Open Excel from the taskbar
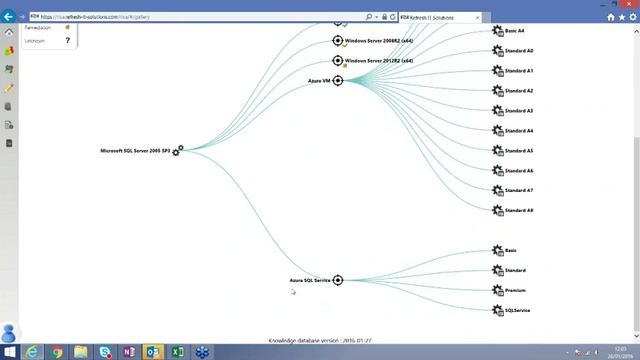The width and height of the screenshot is (640, 360). (x=178, y=352)
